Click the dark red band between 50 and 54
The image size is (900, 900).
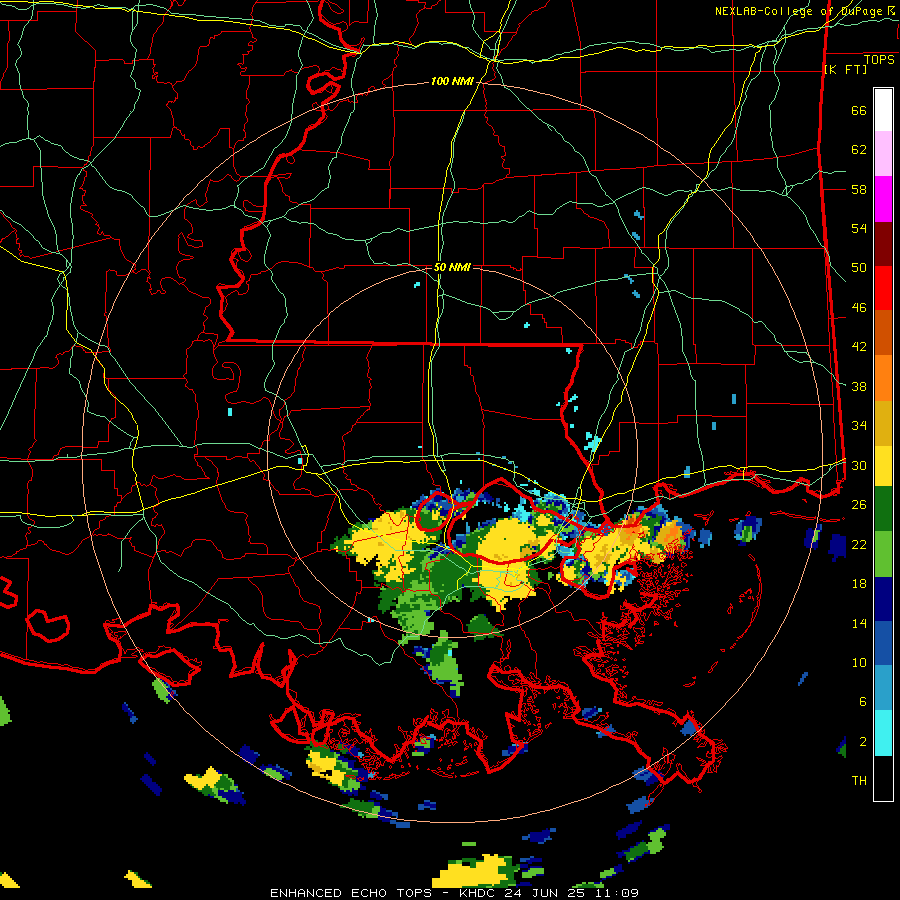point(883,243)
